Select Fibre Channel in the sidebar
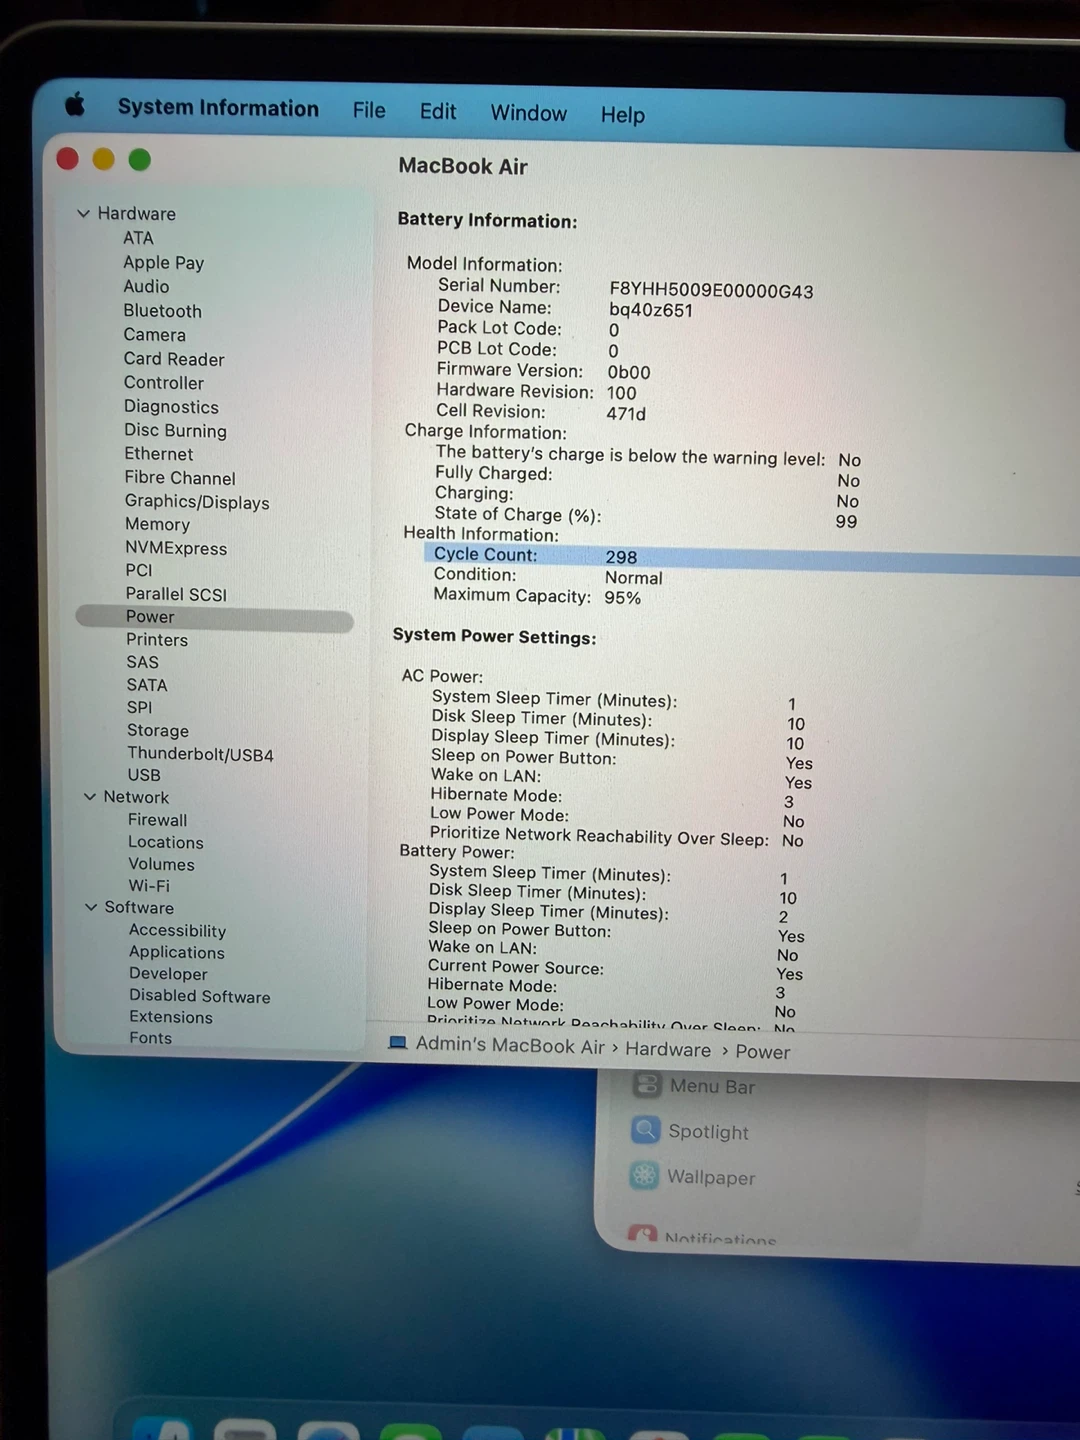This screenshot has width=1080, height=1440. 180,478
